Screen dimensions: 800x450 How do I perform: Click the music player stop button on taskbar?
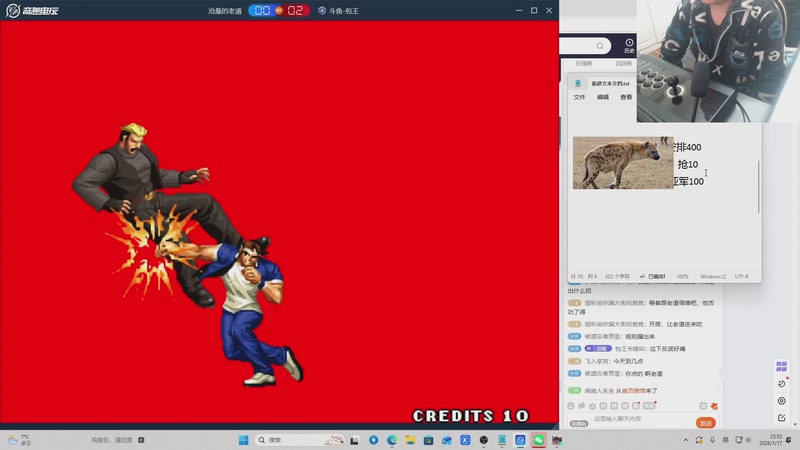tap(141, 440)
